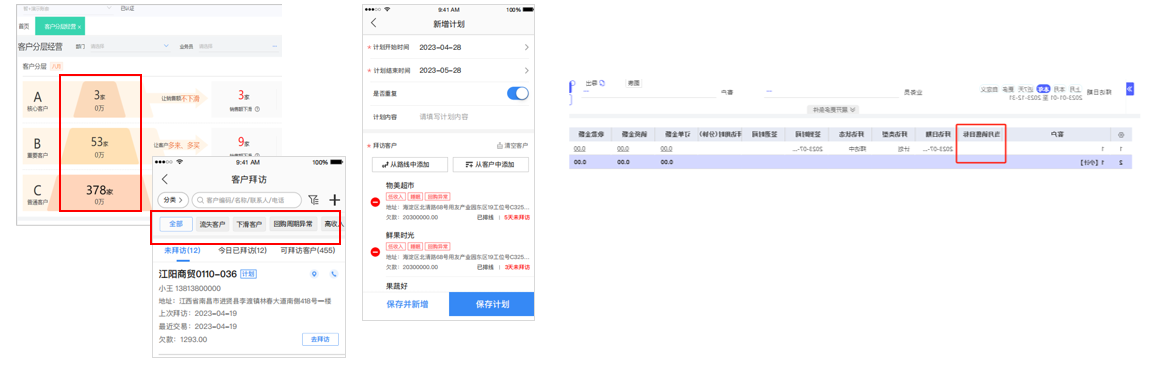This screenshot has width=1175, height=371.
Task: Click the 拜访状态 column header
Action: point(851,135)
